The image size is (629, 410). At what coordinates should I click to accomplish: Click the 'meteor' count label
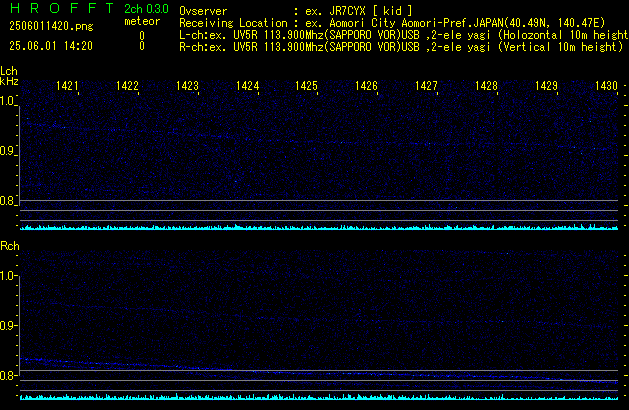click(142, 21)
